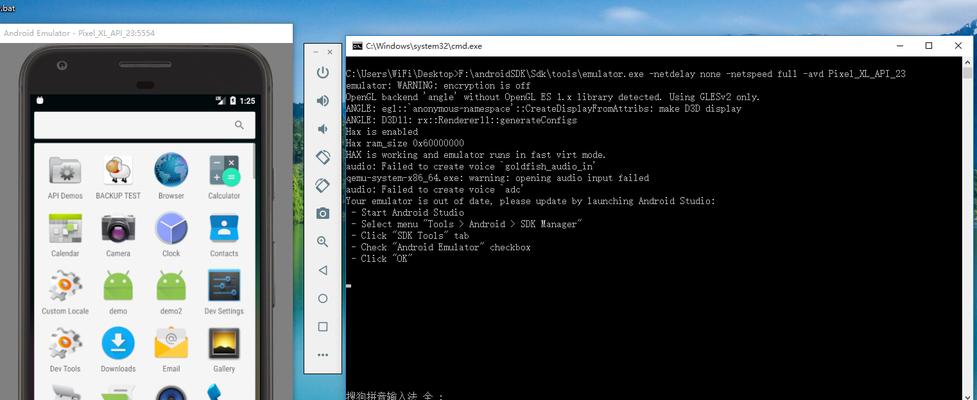Click the Overview square button in emulator toolbar
This screenshot has width=977, height=400.
pos(322,326)
